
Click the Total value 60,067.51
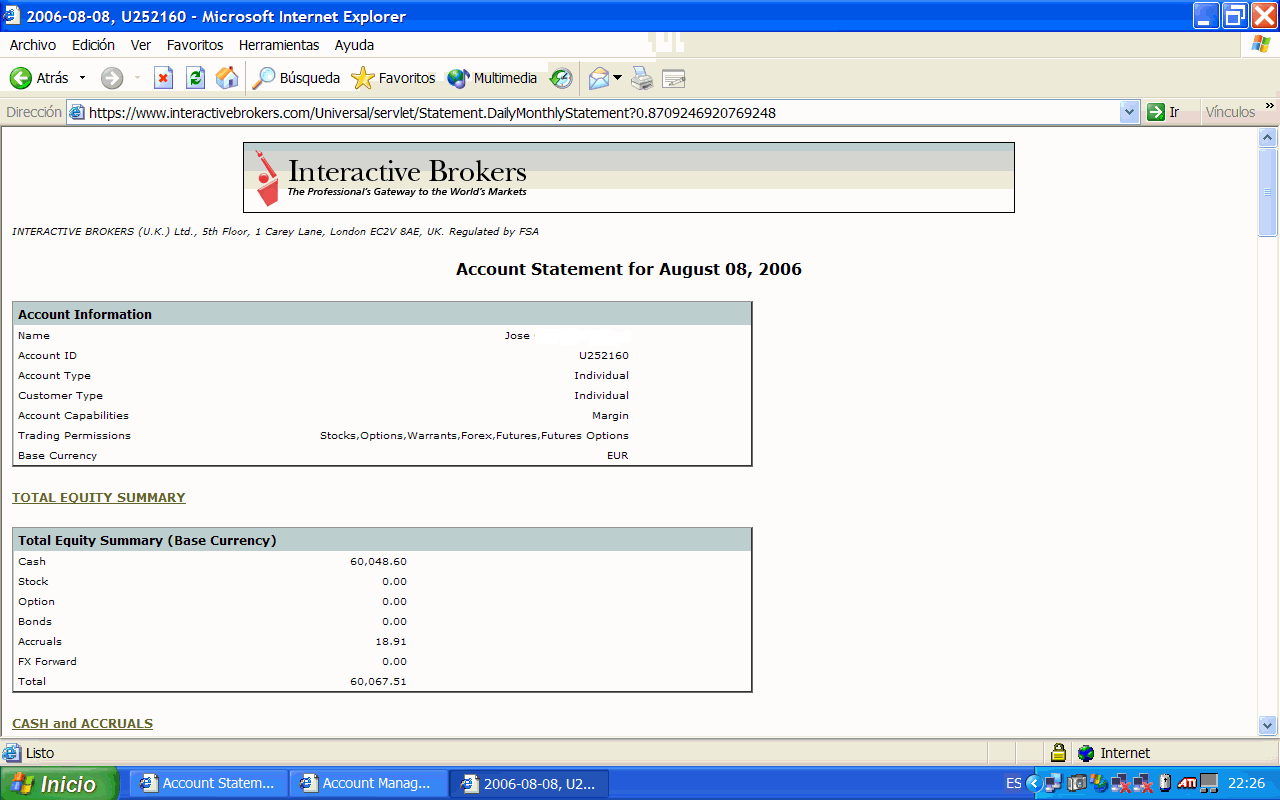[378, 682]
